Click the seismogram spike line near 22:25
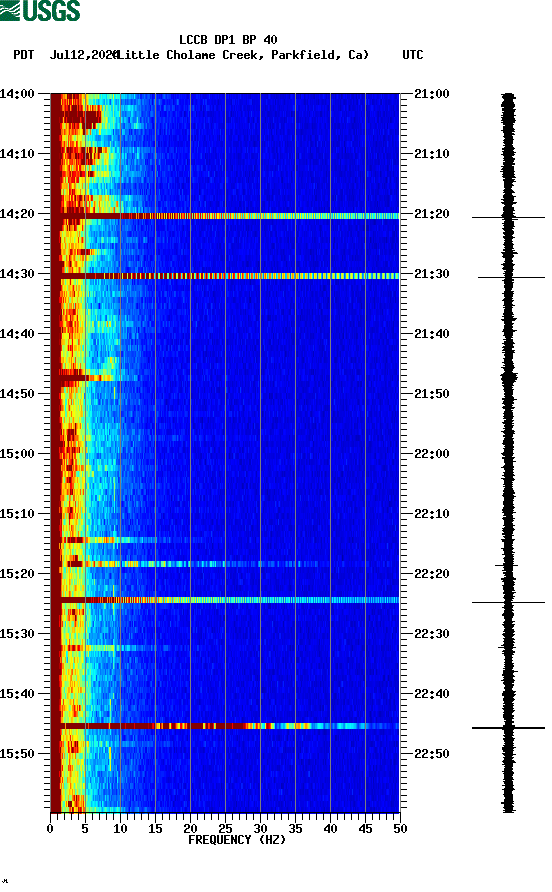The image size is (552, 892). point(508,602)
